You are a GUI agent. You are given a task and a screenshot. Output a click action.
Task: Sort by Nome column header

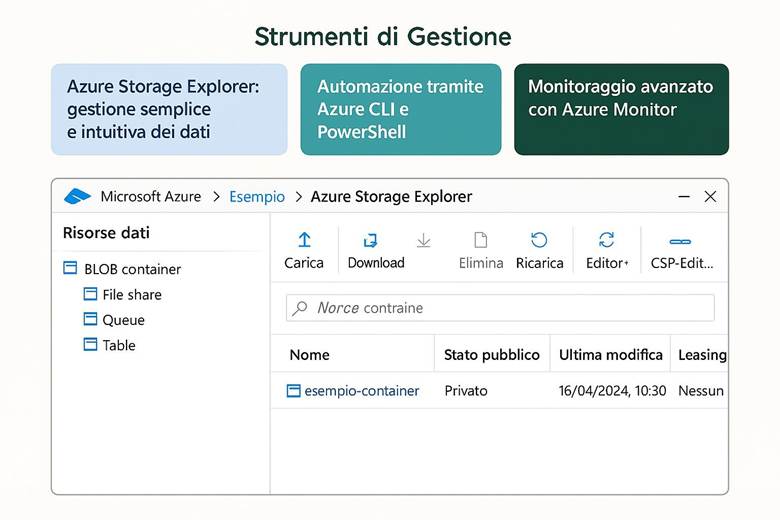point(309,355)
